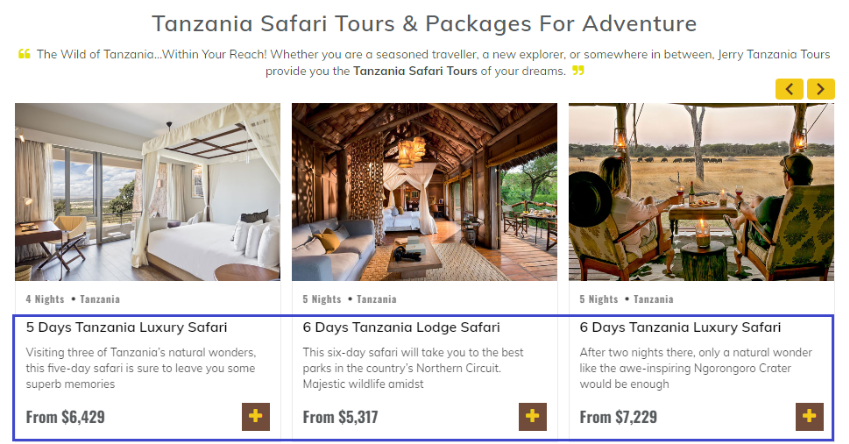The image size is (849, 444).
Task: Open the 5 Days Tanzania Luxury Safari title
Action: click(127, 327)
